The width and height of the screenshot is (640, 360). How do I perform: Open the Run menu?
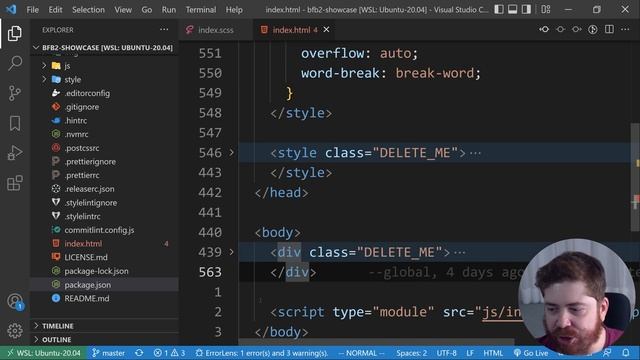[169, 10]
